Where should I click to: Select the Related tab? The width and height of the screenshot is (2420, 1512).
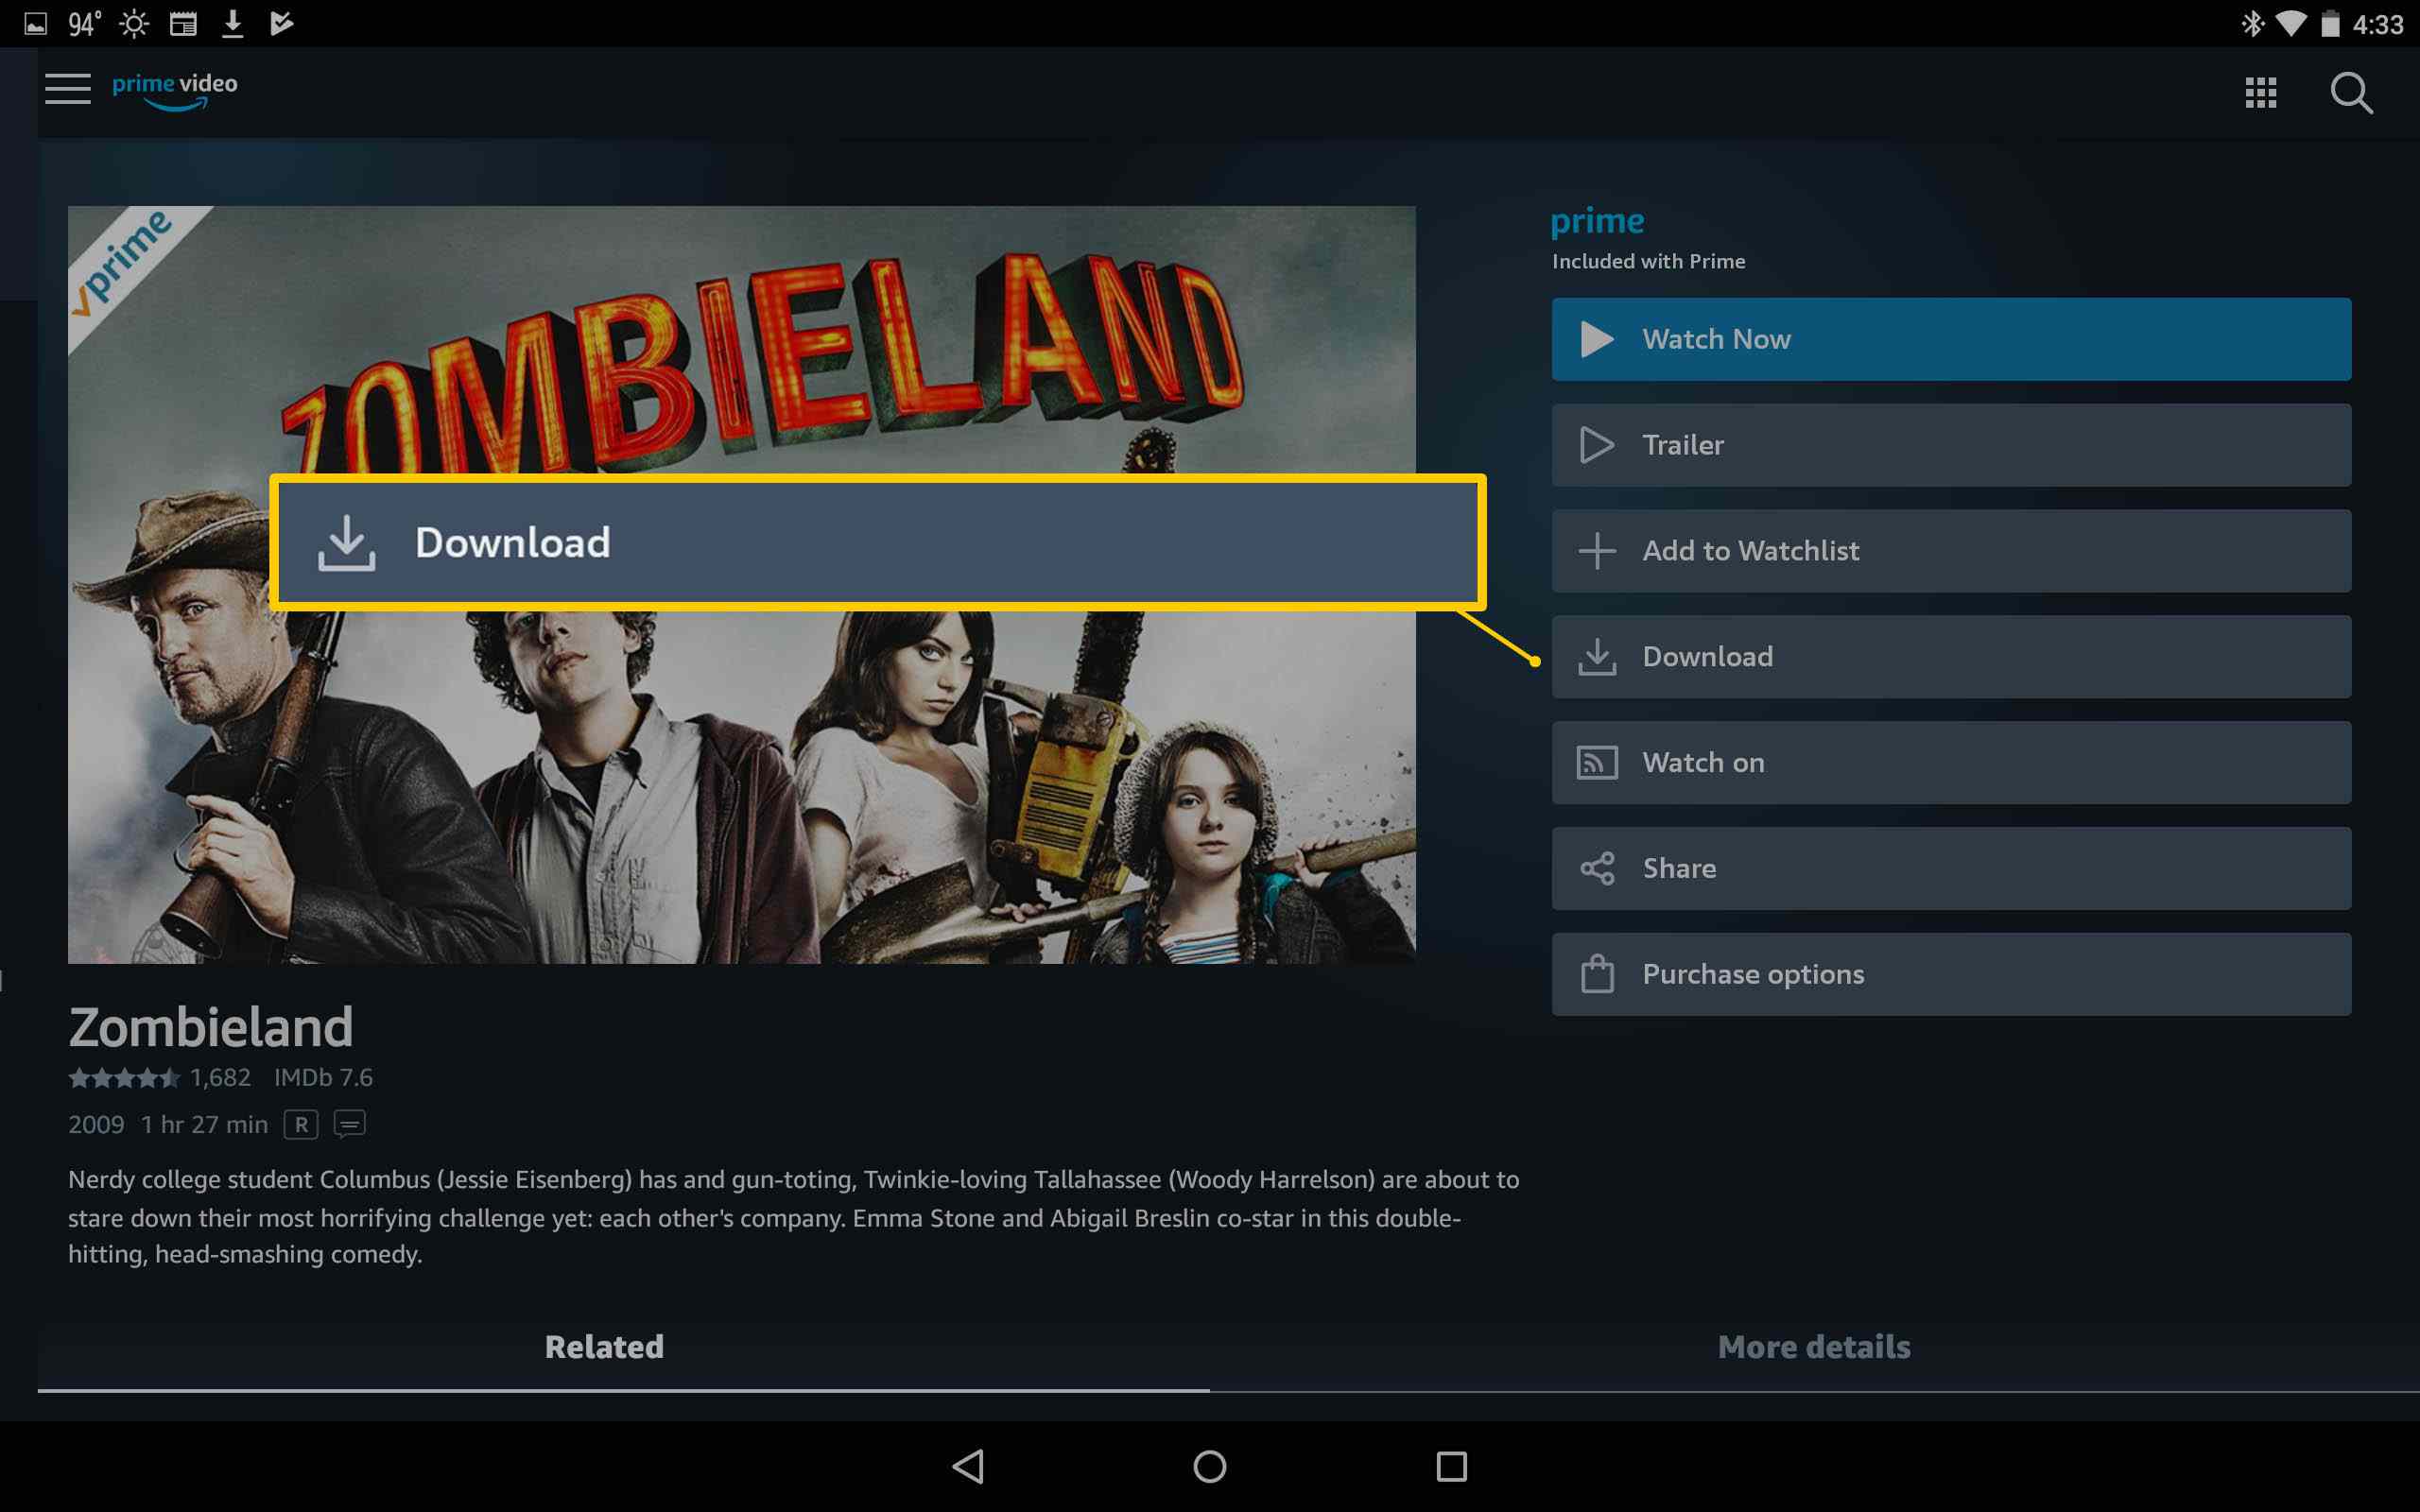[x=605, y=1347]
